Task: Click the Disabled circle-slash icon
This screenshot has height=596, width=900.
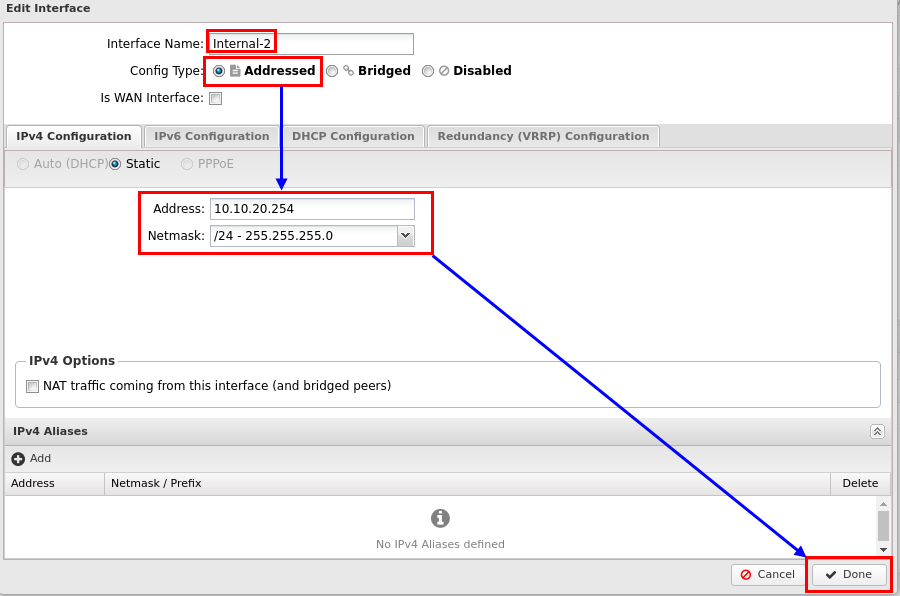Action: pos(444,71)
